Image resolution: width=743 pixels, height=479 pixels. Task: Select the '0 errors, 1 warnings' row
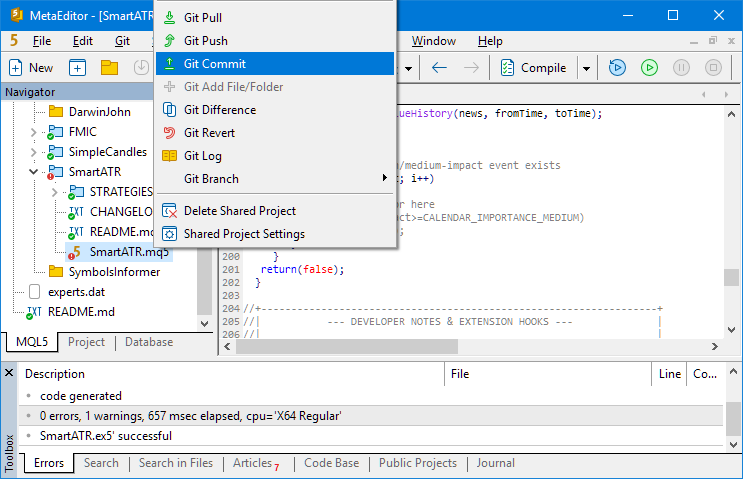coord(371,416)
